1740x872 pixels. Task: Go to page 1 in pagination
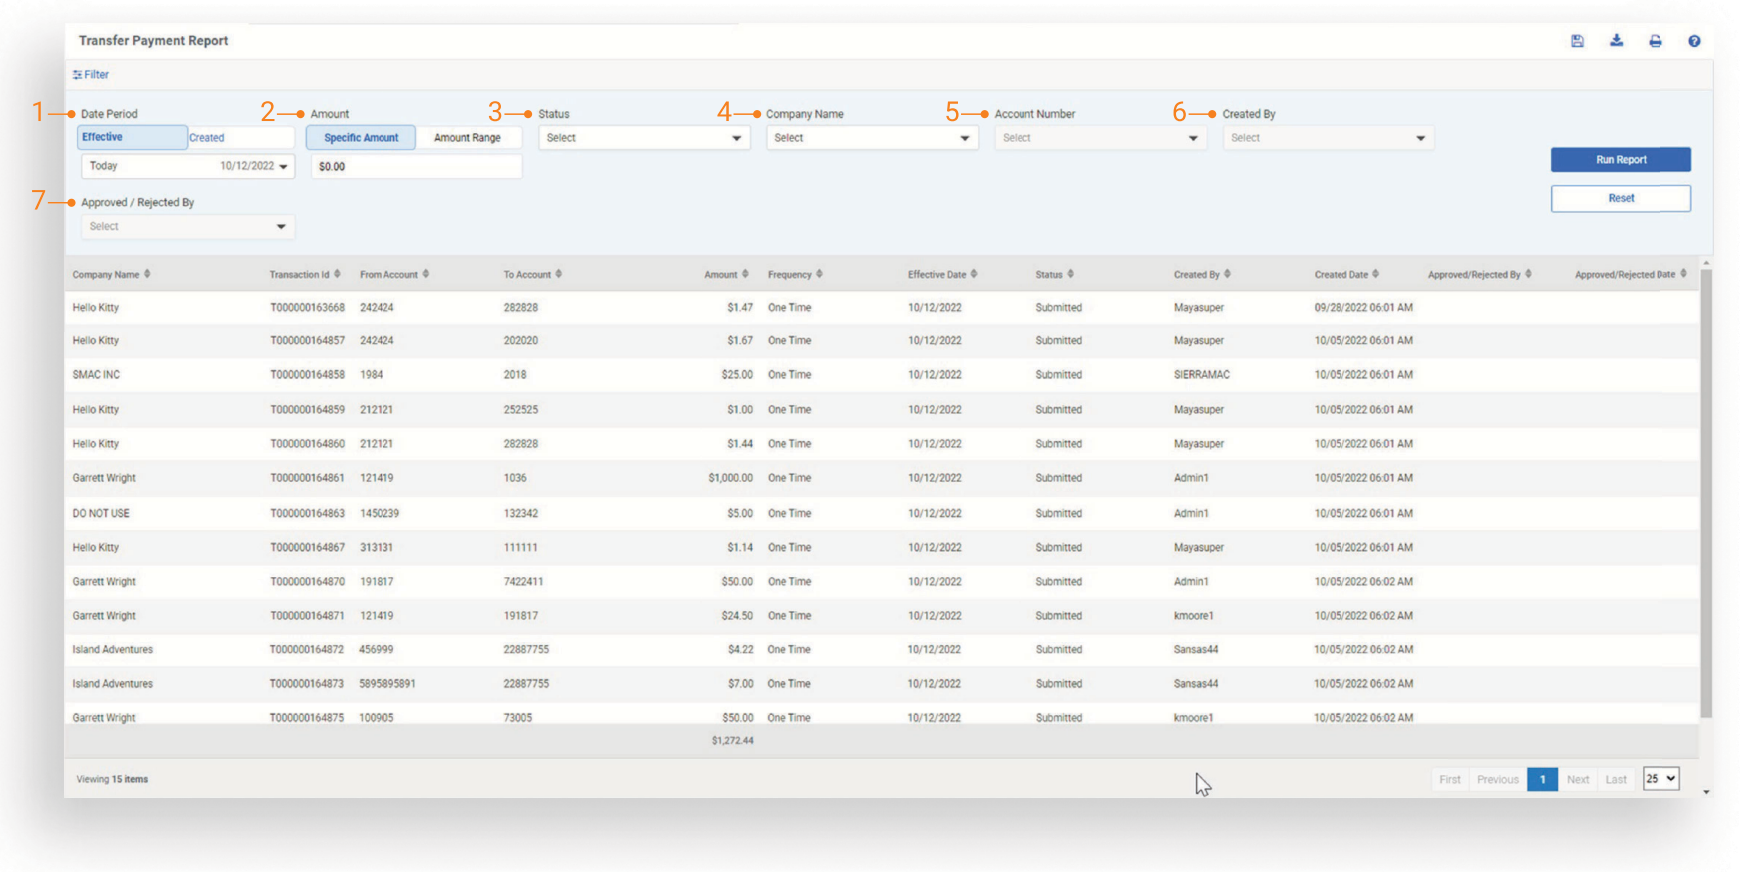[1542, 779]
